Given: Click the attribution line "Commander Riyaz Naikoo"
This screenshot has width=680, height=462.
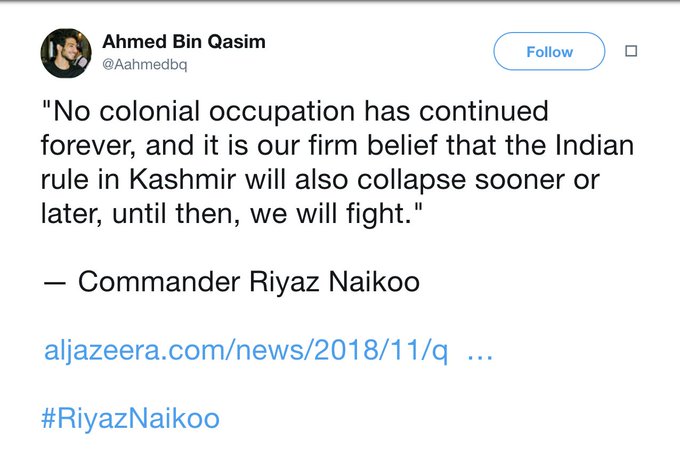Looking at the screenshot, I should [x=248, y=283].
